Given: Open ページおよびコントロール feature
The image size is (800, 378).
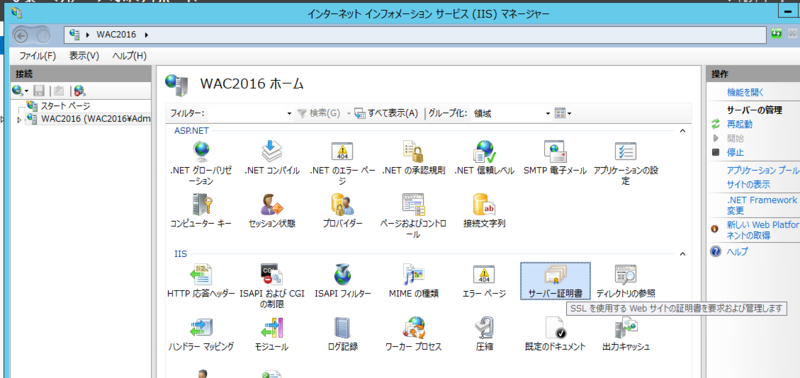Looking at the screenshot, I should 413,216.
